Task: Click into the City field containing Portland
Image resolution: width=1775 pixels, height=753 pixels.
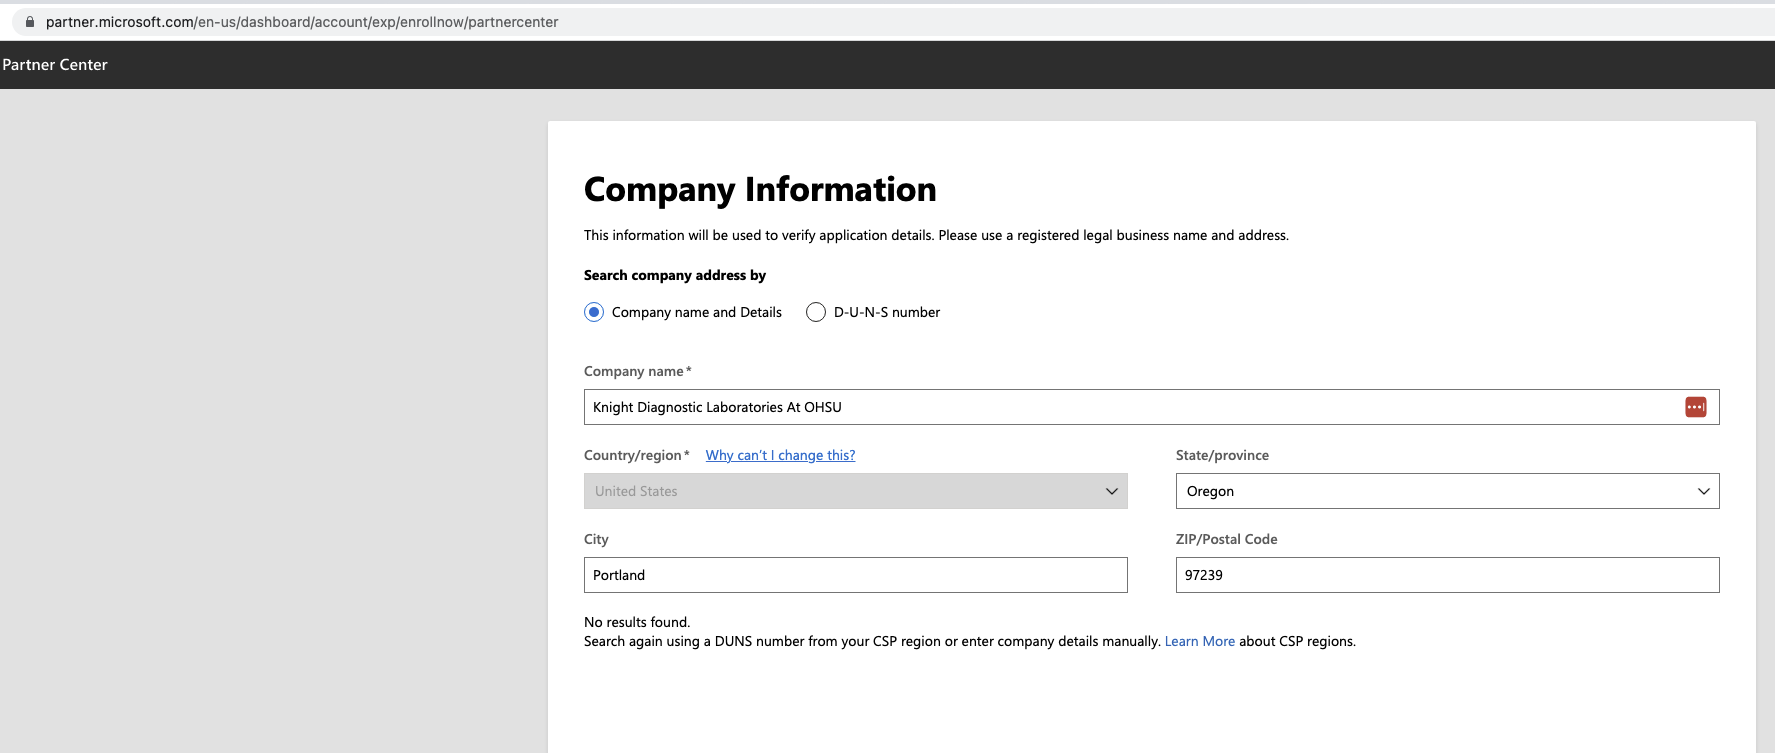Action: pos(855,575)
